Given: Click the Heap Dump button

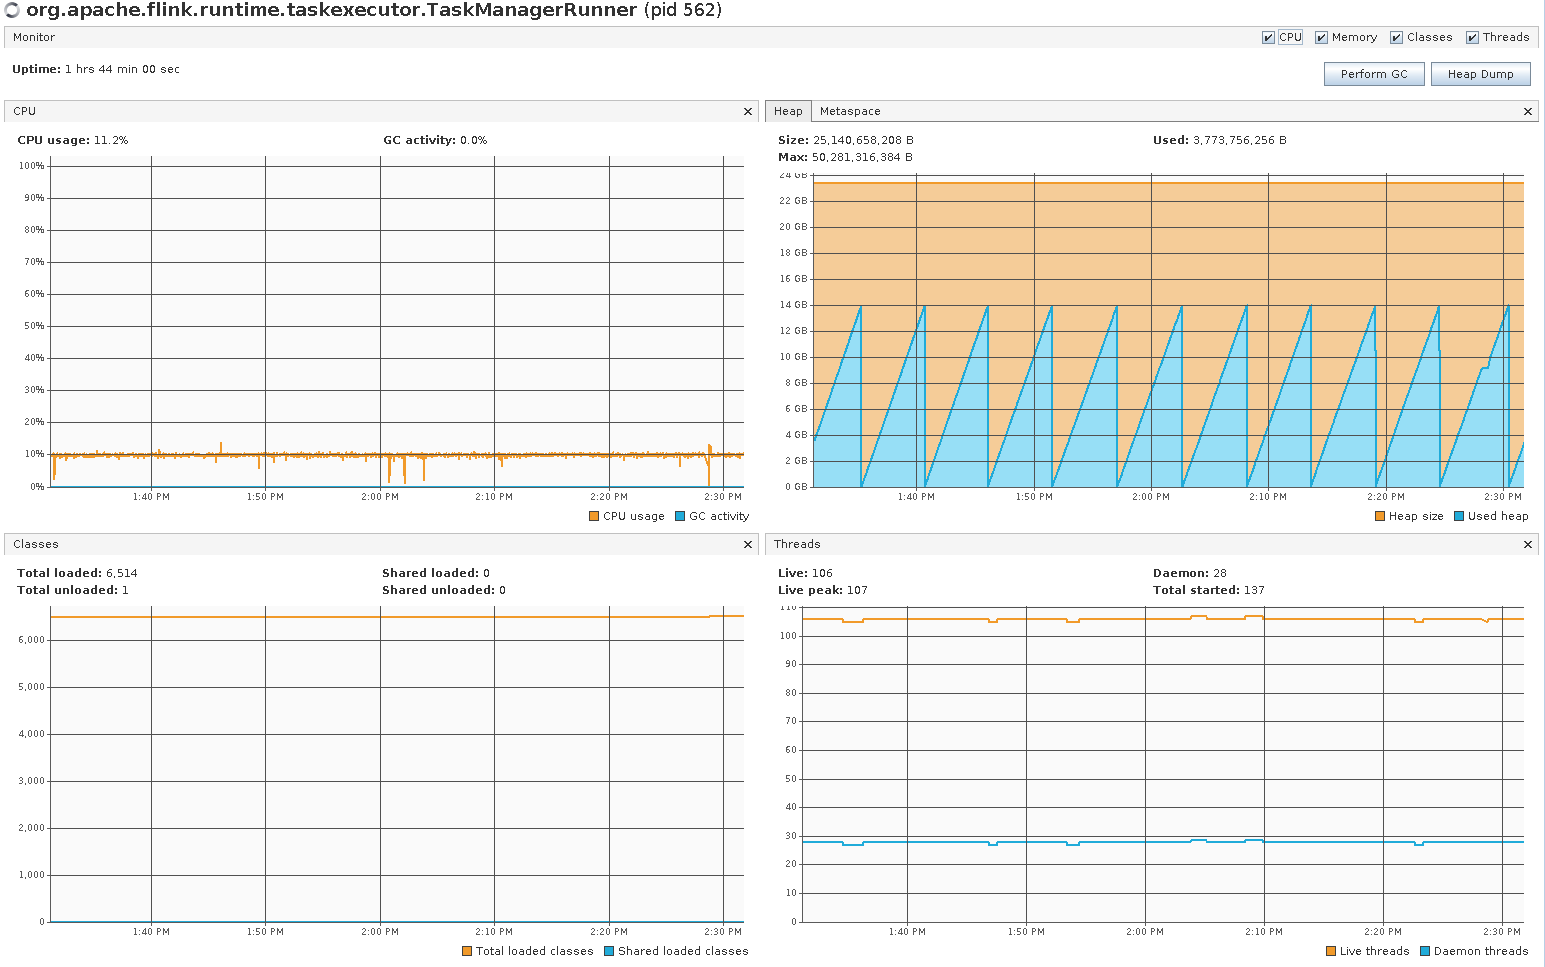Looking at the screenshot, I should click(x=1480, y=74).
